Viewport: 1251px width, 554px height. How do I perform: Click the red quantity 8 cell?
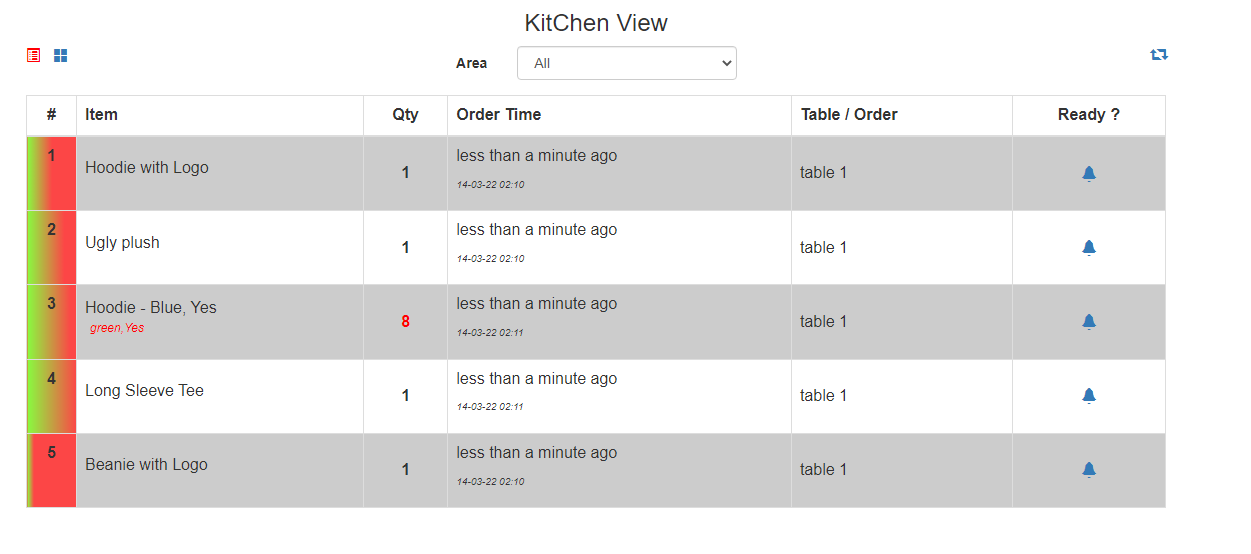(405, 322)
